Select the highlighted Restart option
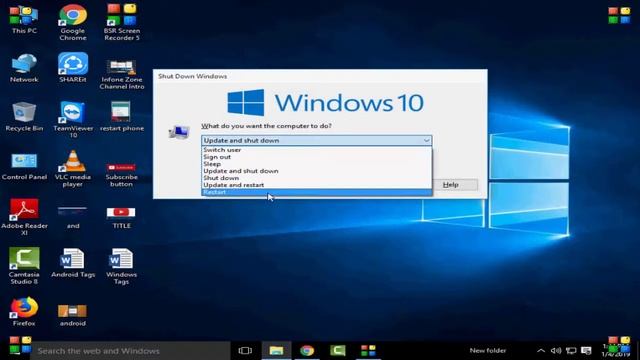This screenshot has width=640, height=360. [317, 192]
